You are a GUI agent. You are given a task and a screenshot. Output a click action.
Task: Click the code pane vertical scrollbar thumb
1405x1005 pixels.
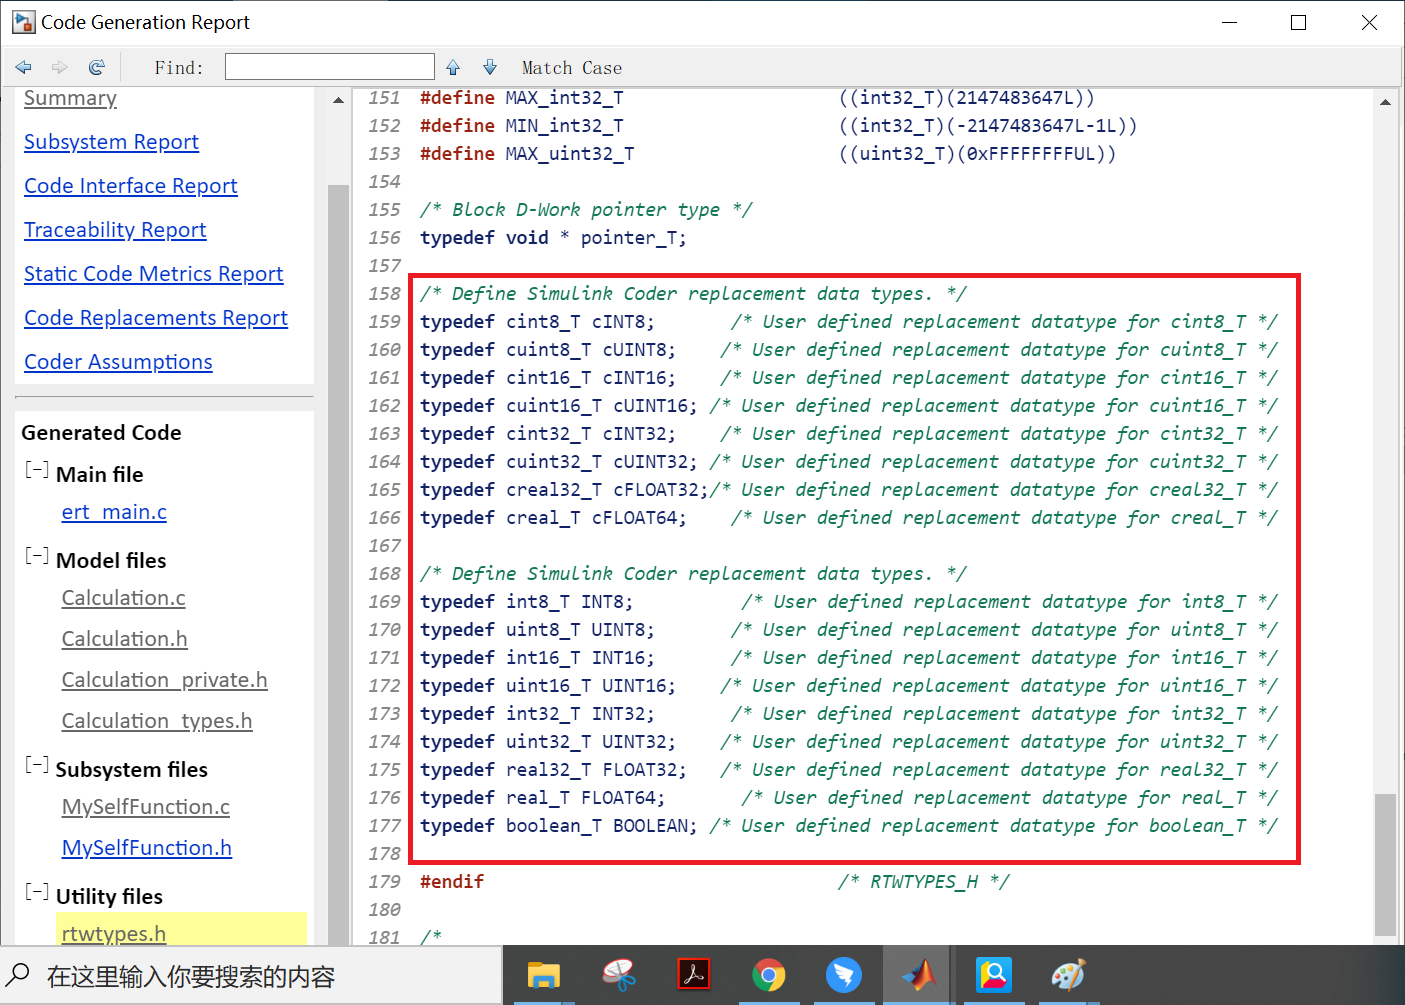click(x=1385, y=865)
